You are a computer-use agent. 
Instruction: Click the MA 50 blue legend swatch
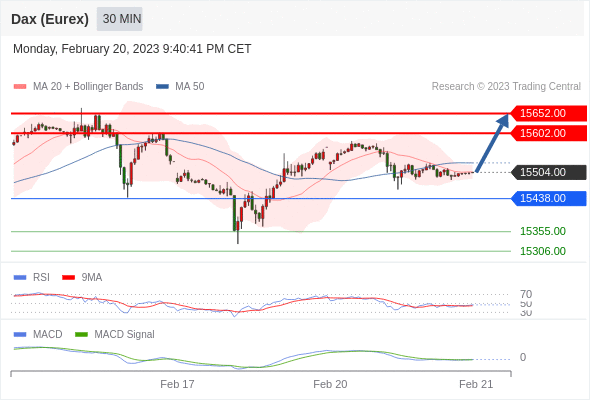point(162,87)
